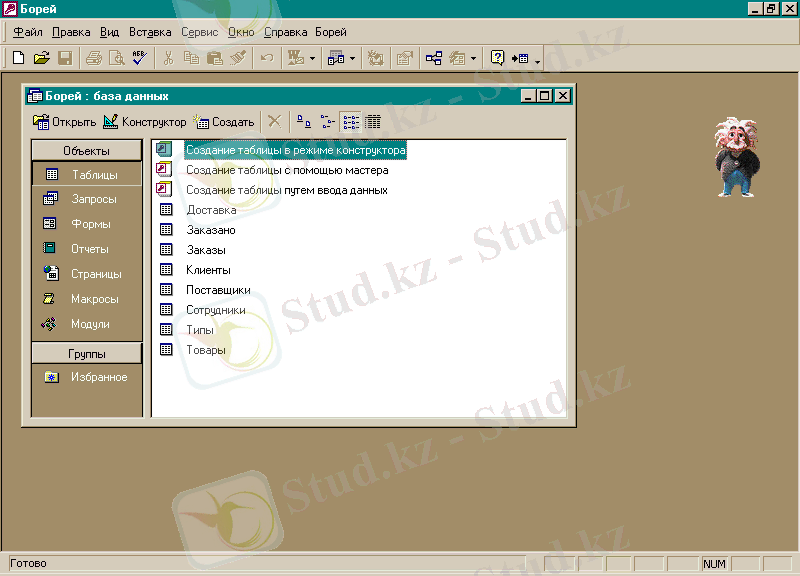Click the Создать button in database window
This screenshot has height=576, width=800.
pyautogui.click(x=224, y=122)
